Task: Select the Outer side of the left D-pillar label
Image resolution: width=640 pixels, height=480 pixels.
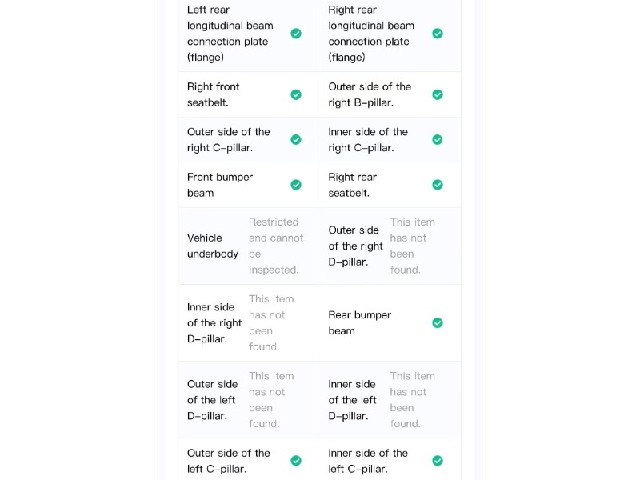Action: pos(213,400)
